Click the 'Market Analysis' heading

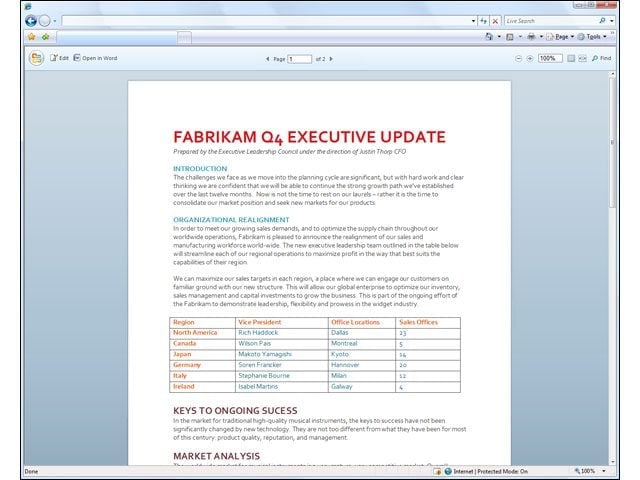pos(216,456)
